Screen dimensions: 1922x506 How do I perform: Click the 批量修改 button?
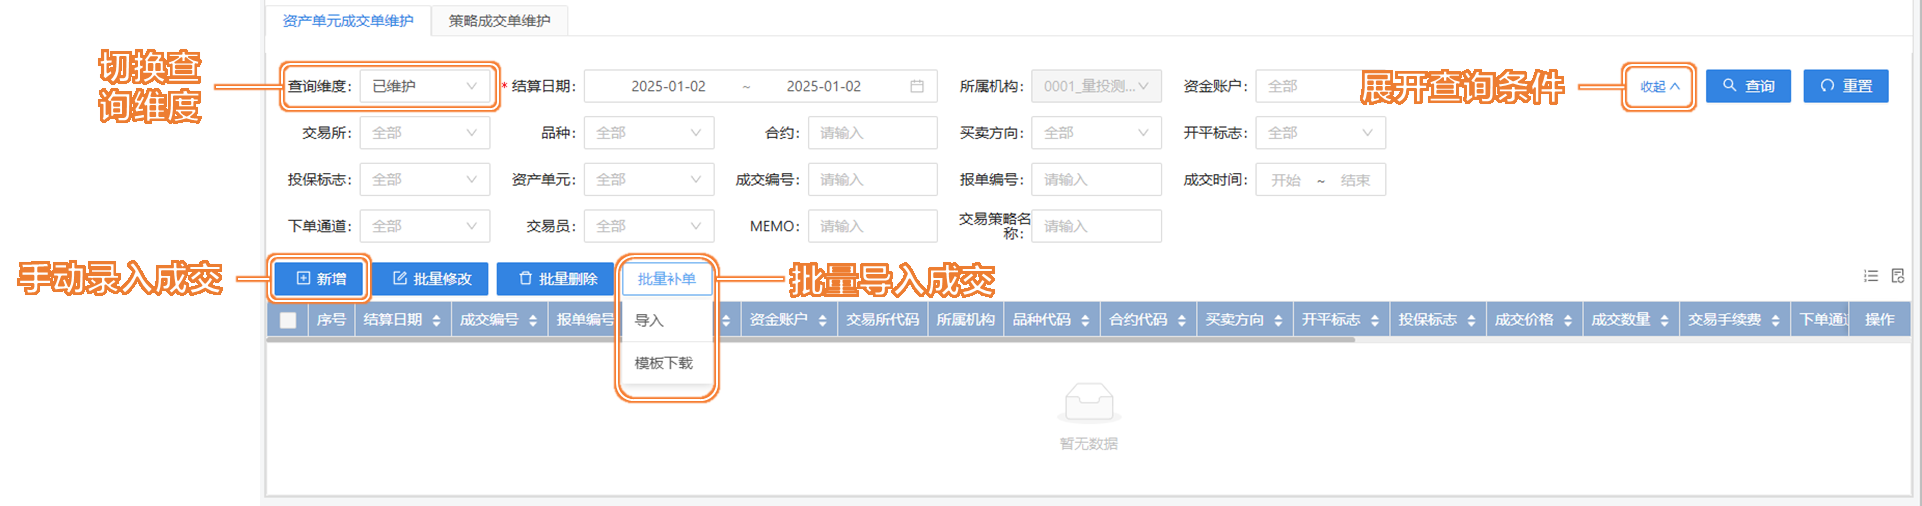pyautogui.click(x=431, y=279)
